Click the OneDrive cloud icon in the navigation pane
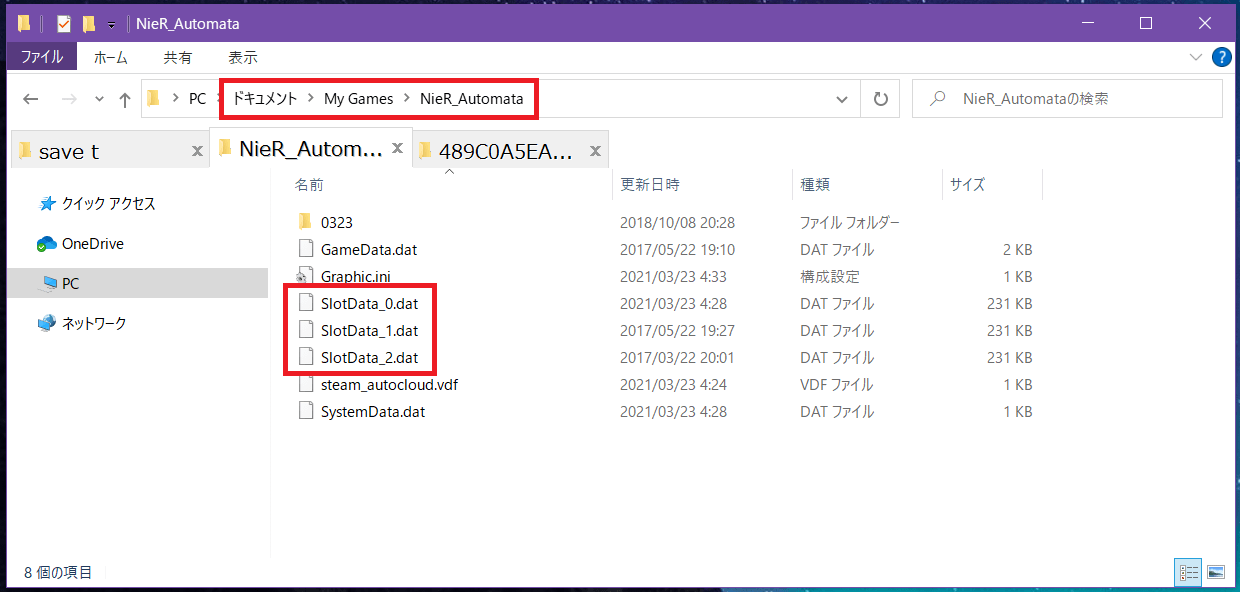 point(46,244)
